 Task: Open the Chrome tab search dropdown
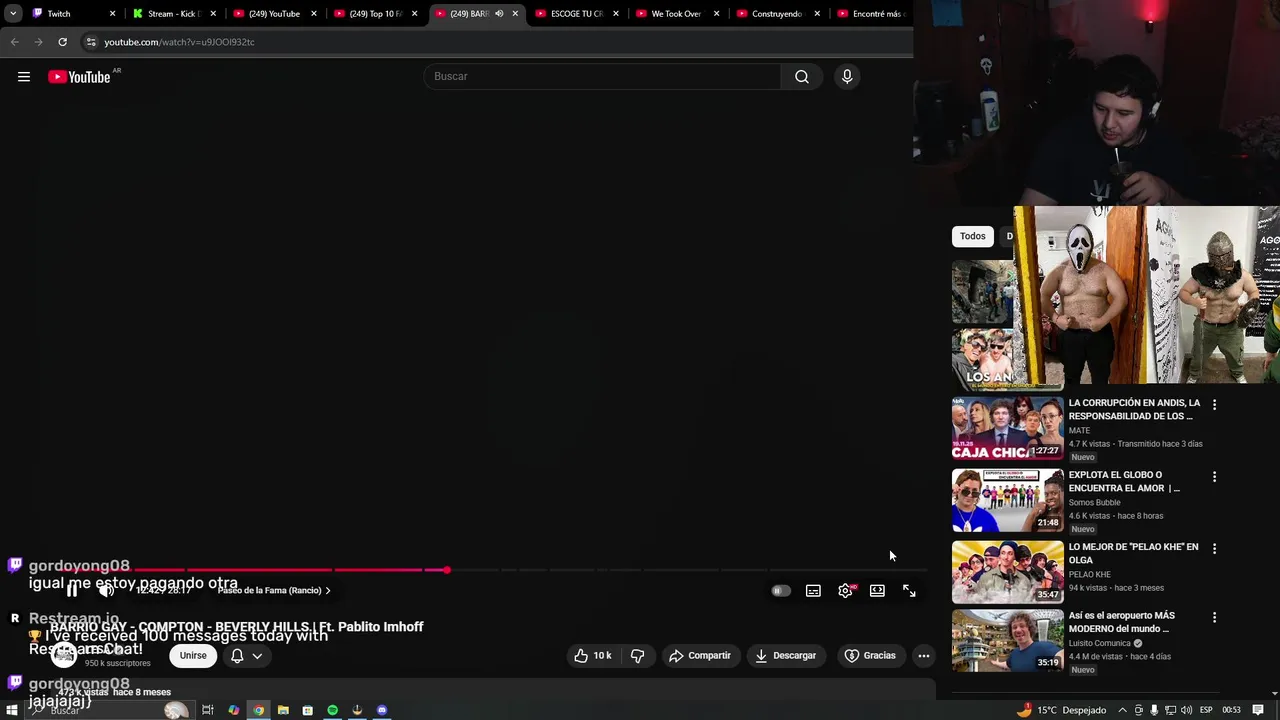pyautogui.click(x=12, y=14)
